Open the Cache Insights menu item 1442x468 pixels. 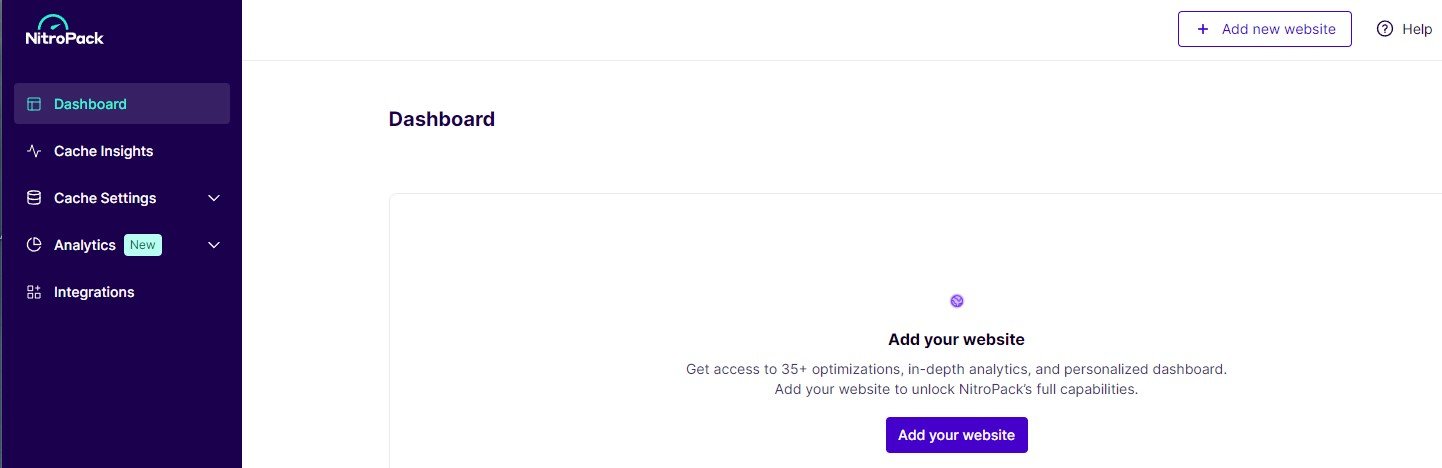pyautogui.click(x=122, y=151)
